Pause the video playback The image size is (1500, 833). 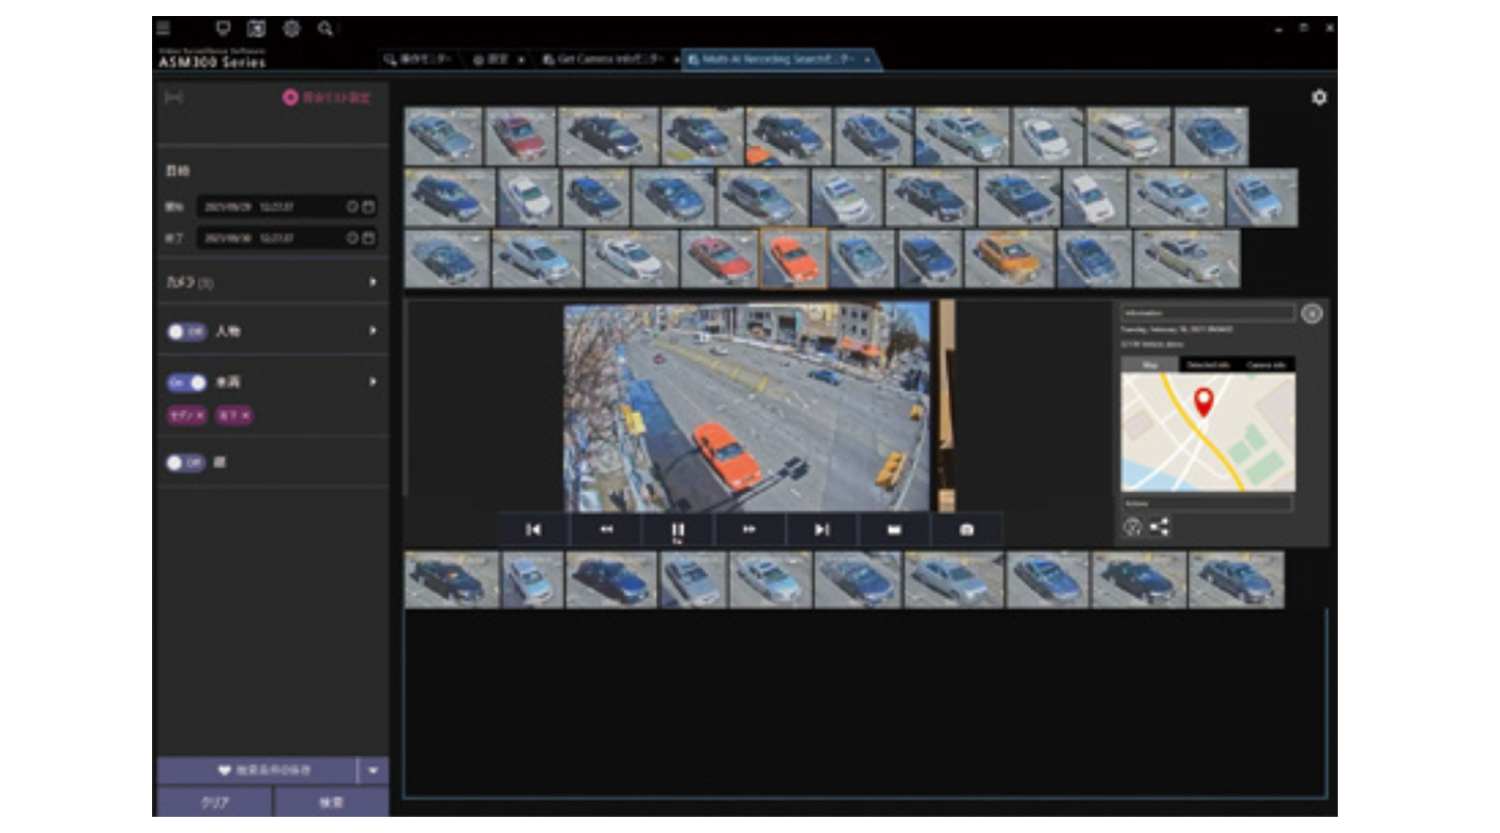click(x=678, y=530)
